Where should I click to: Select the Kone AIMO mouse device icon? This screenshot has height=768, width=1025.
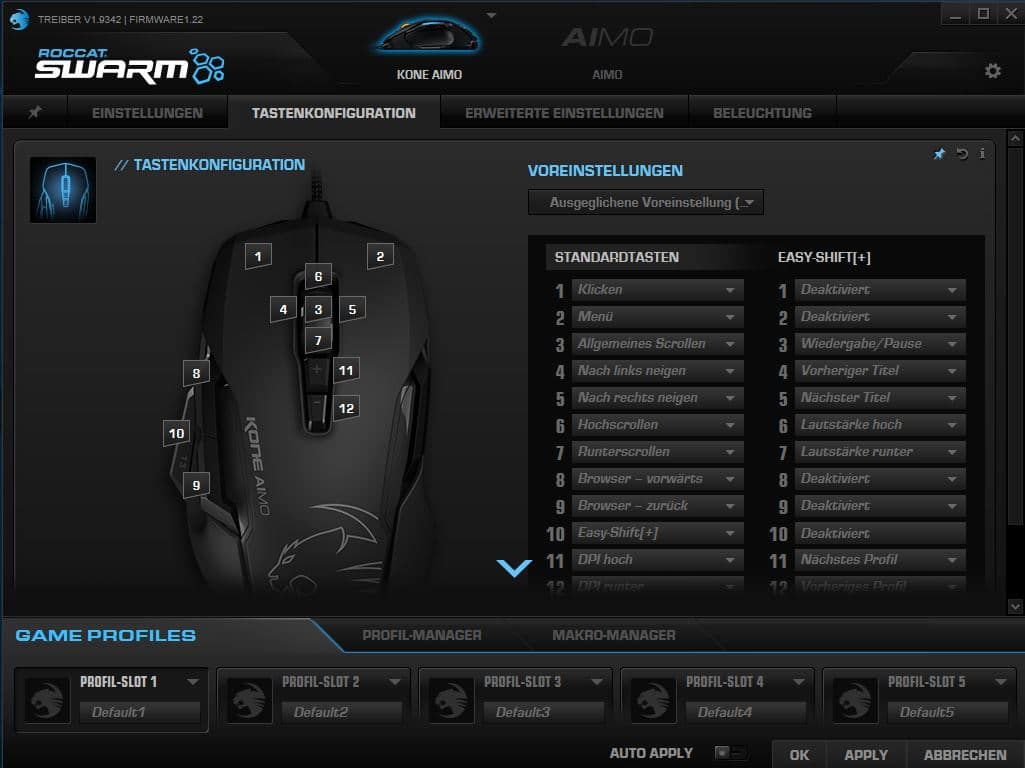(428, 40)
